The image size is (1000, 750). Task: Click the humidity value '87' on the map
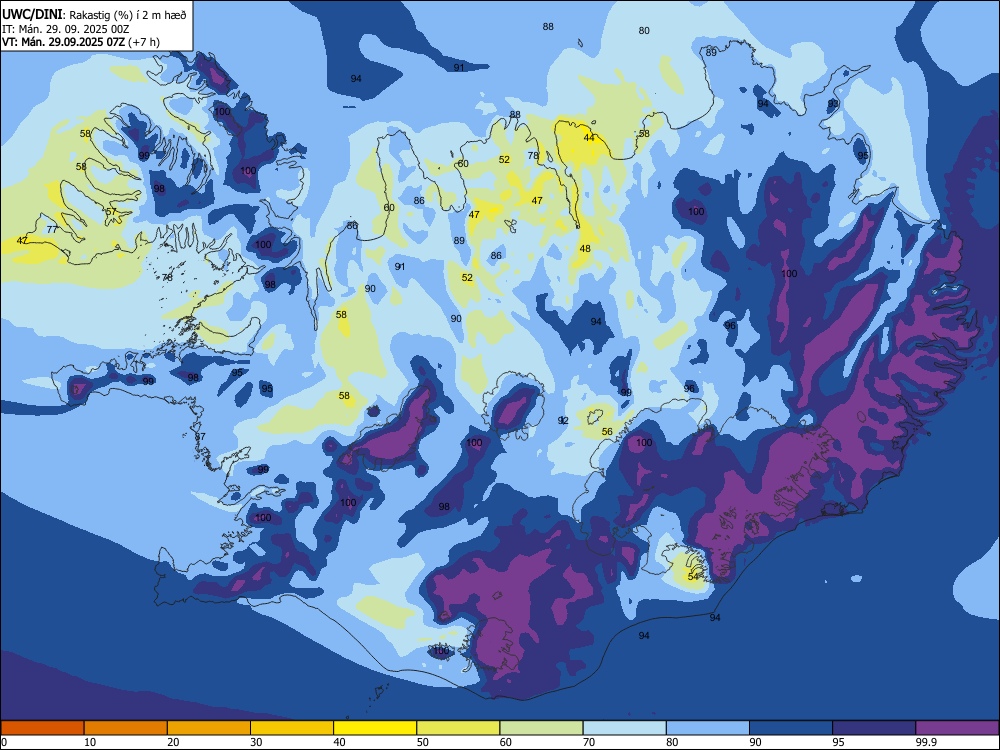(200, 436)
